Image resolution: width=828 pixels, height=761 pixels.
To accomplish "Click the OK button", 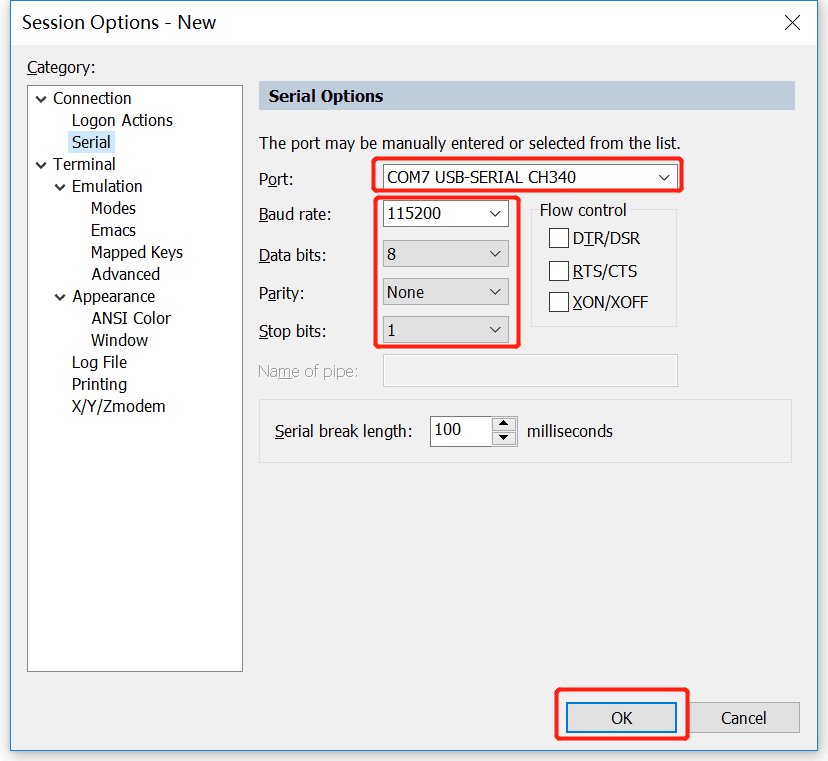I will pos(621,717).
